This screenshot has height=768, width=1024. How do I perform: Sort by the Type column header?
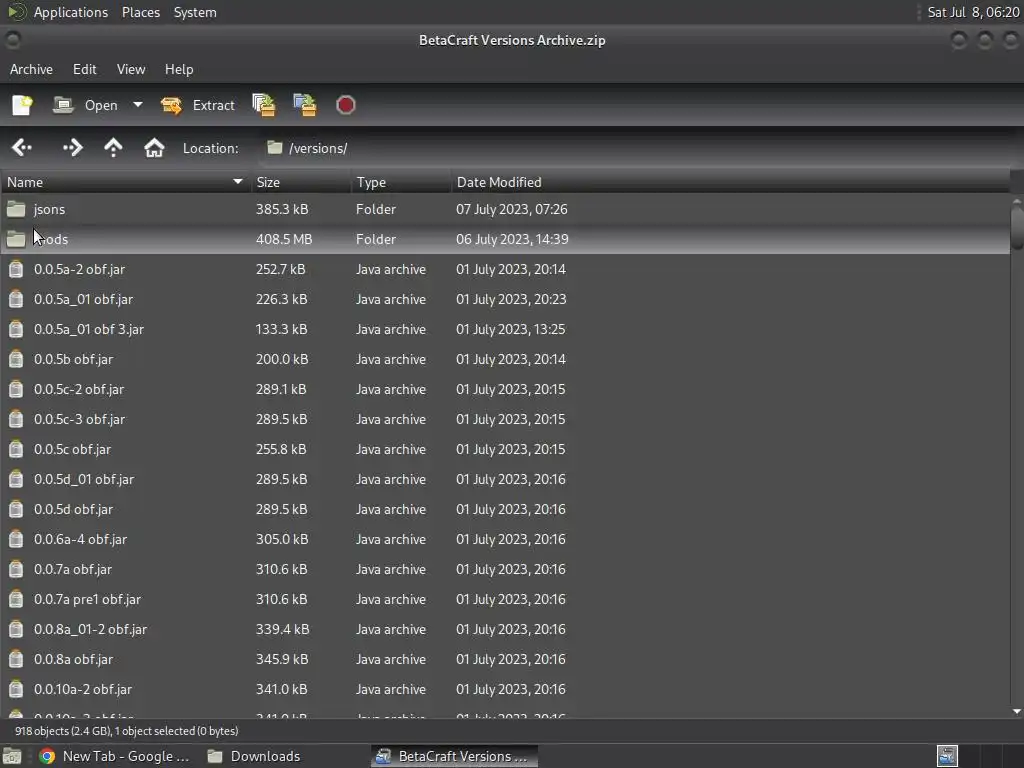pyautogui.click(x=400, y=182)
